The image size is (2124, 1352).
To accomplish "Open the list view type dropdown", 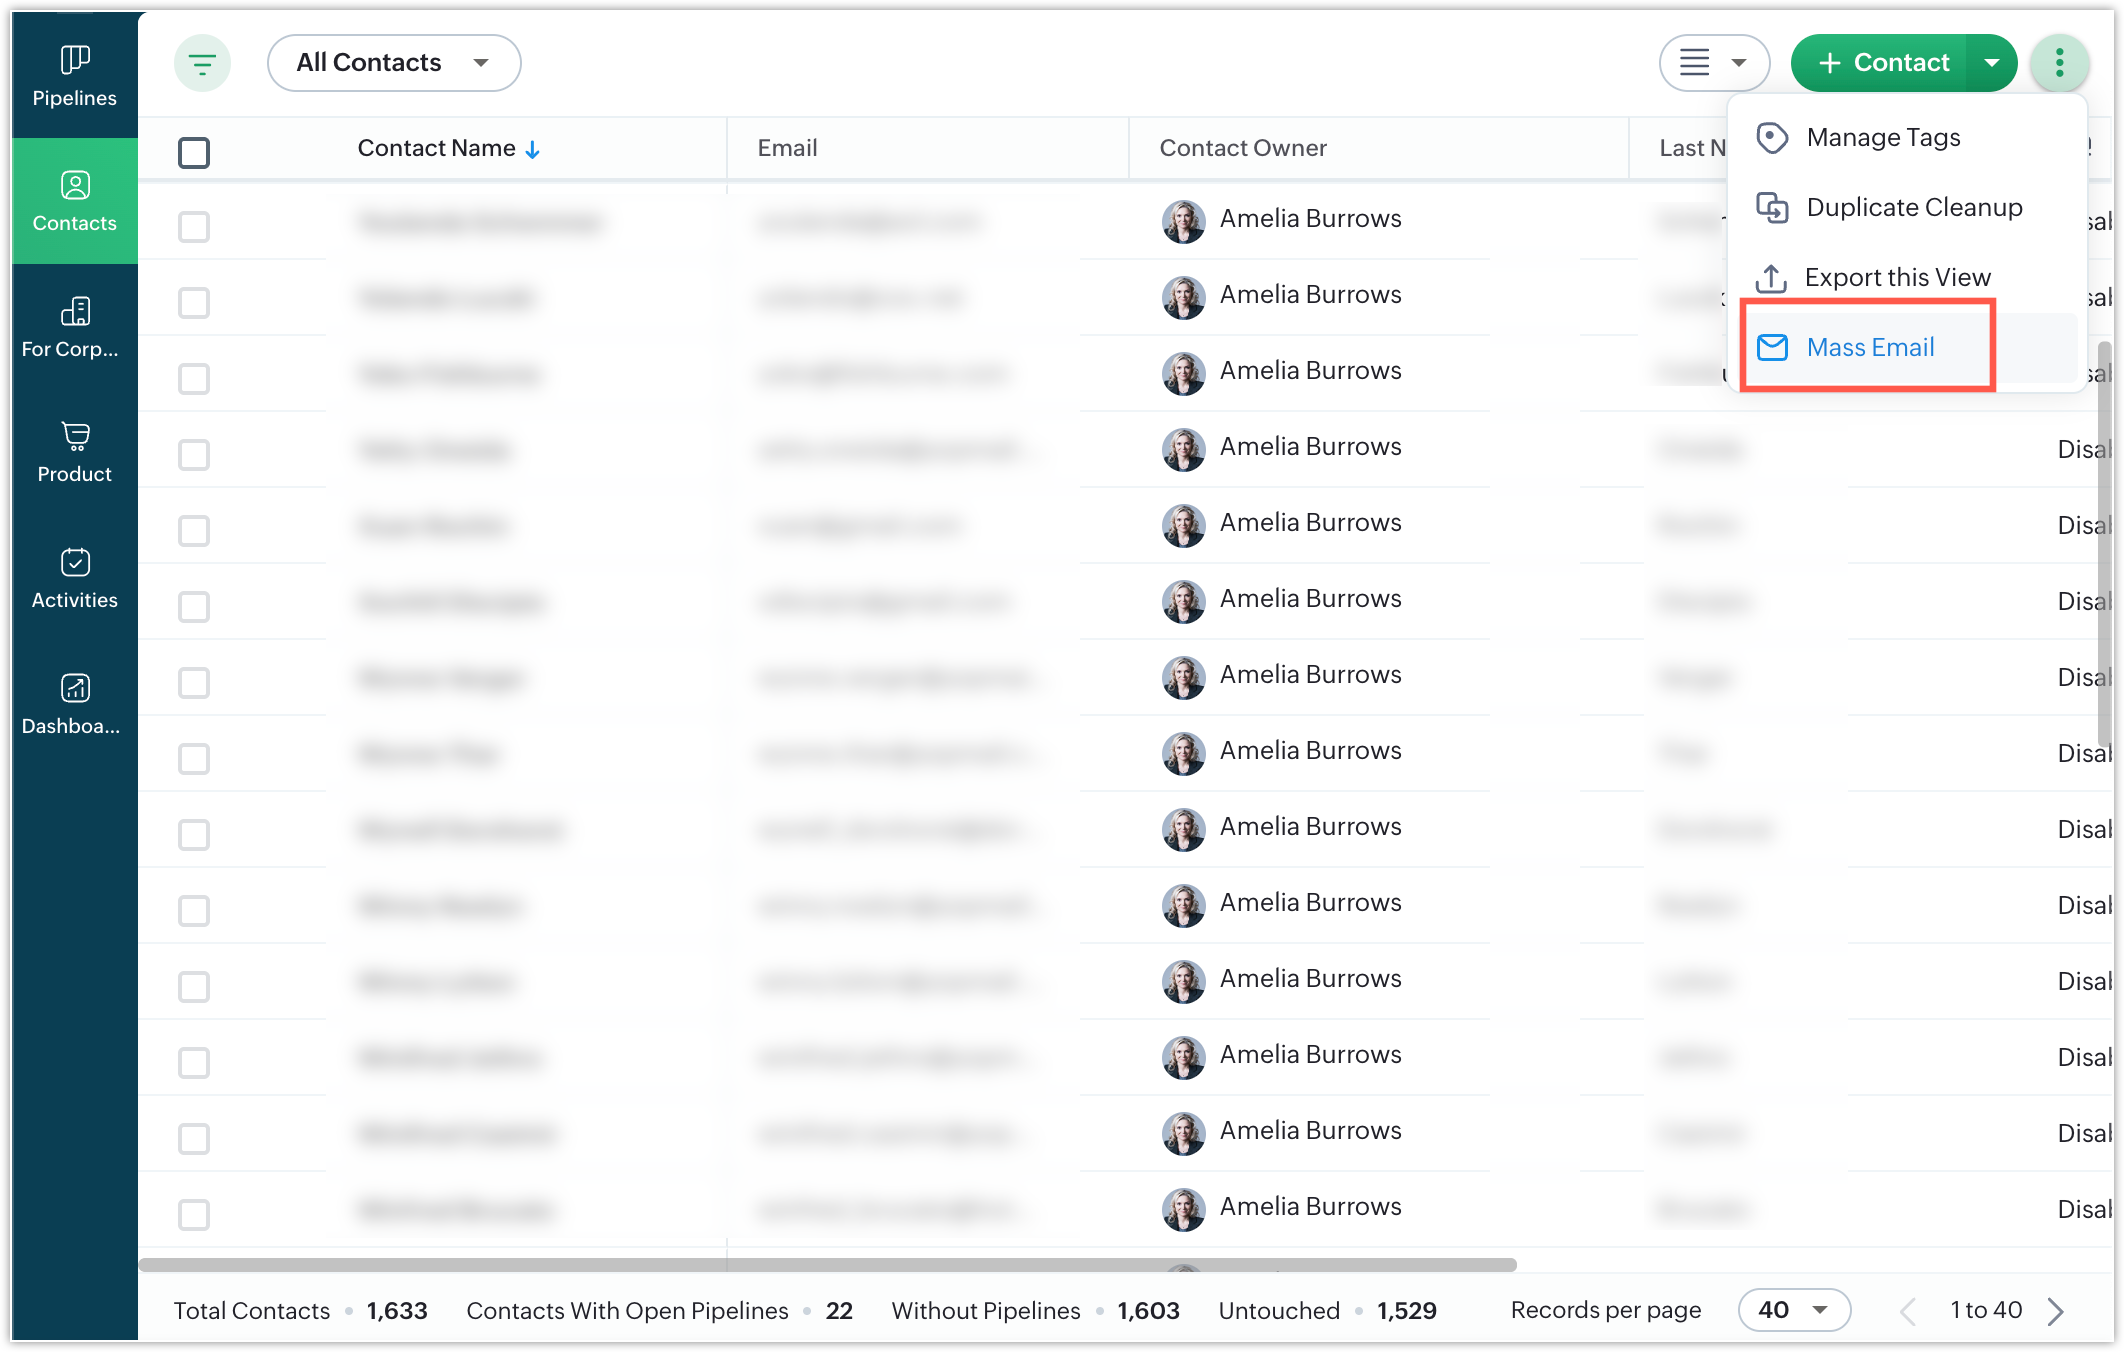I will pos(1714,63).
